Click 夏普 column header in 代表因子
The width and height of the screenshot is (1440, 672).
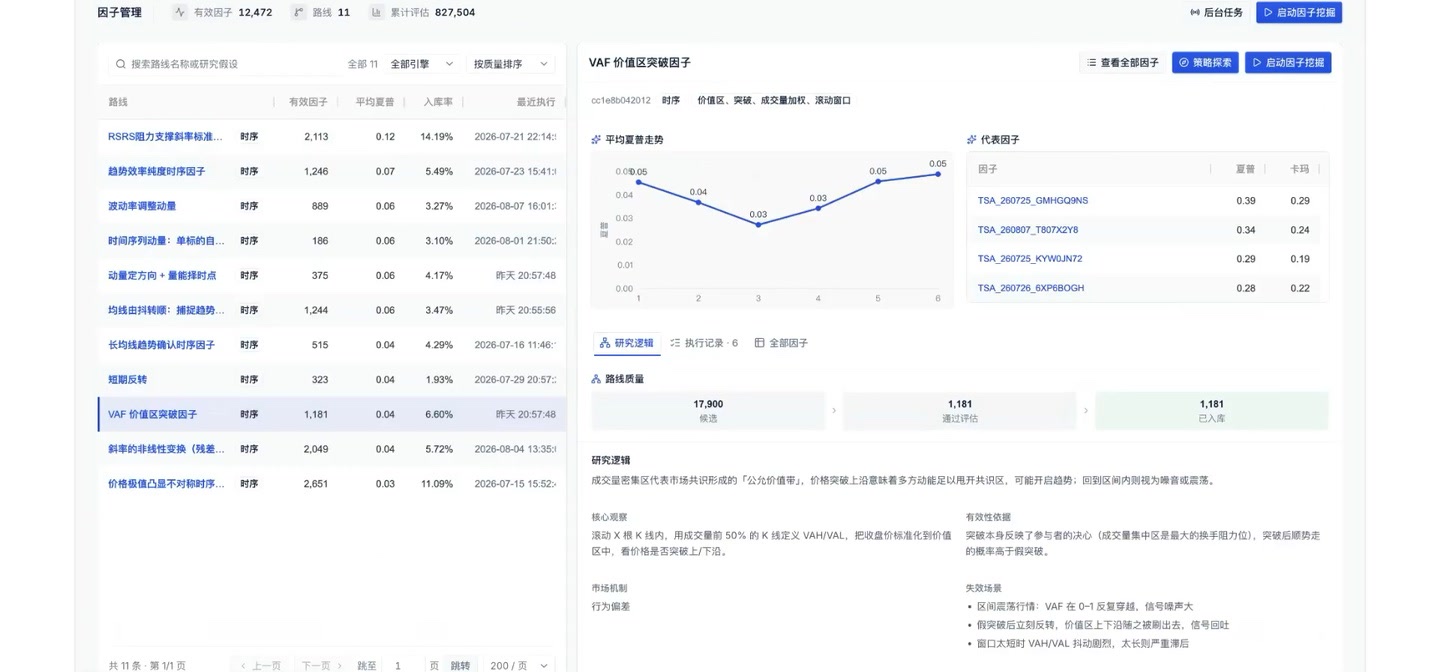(x=1246, y=170)
